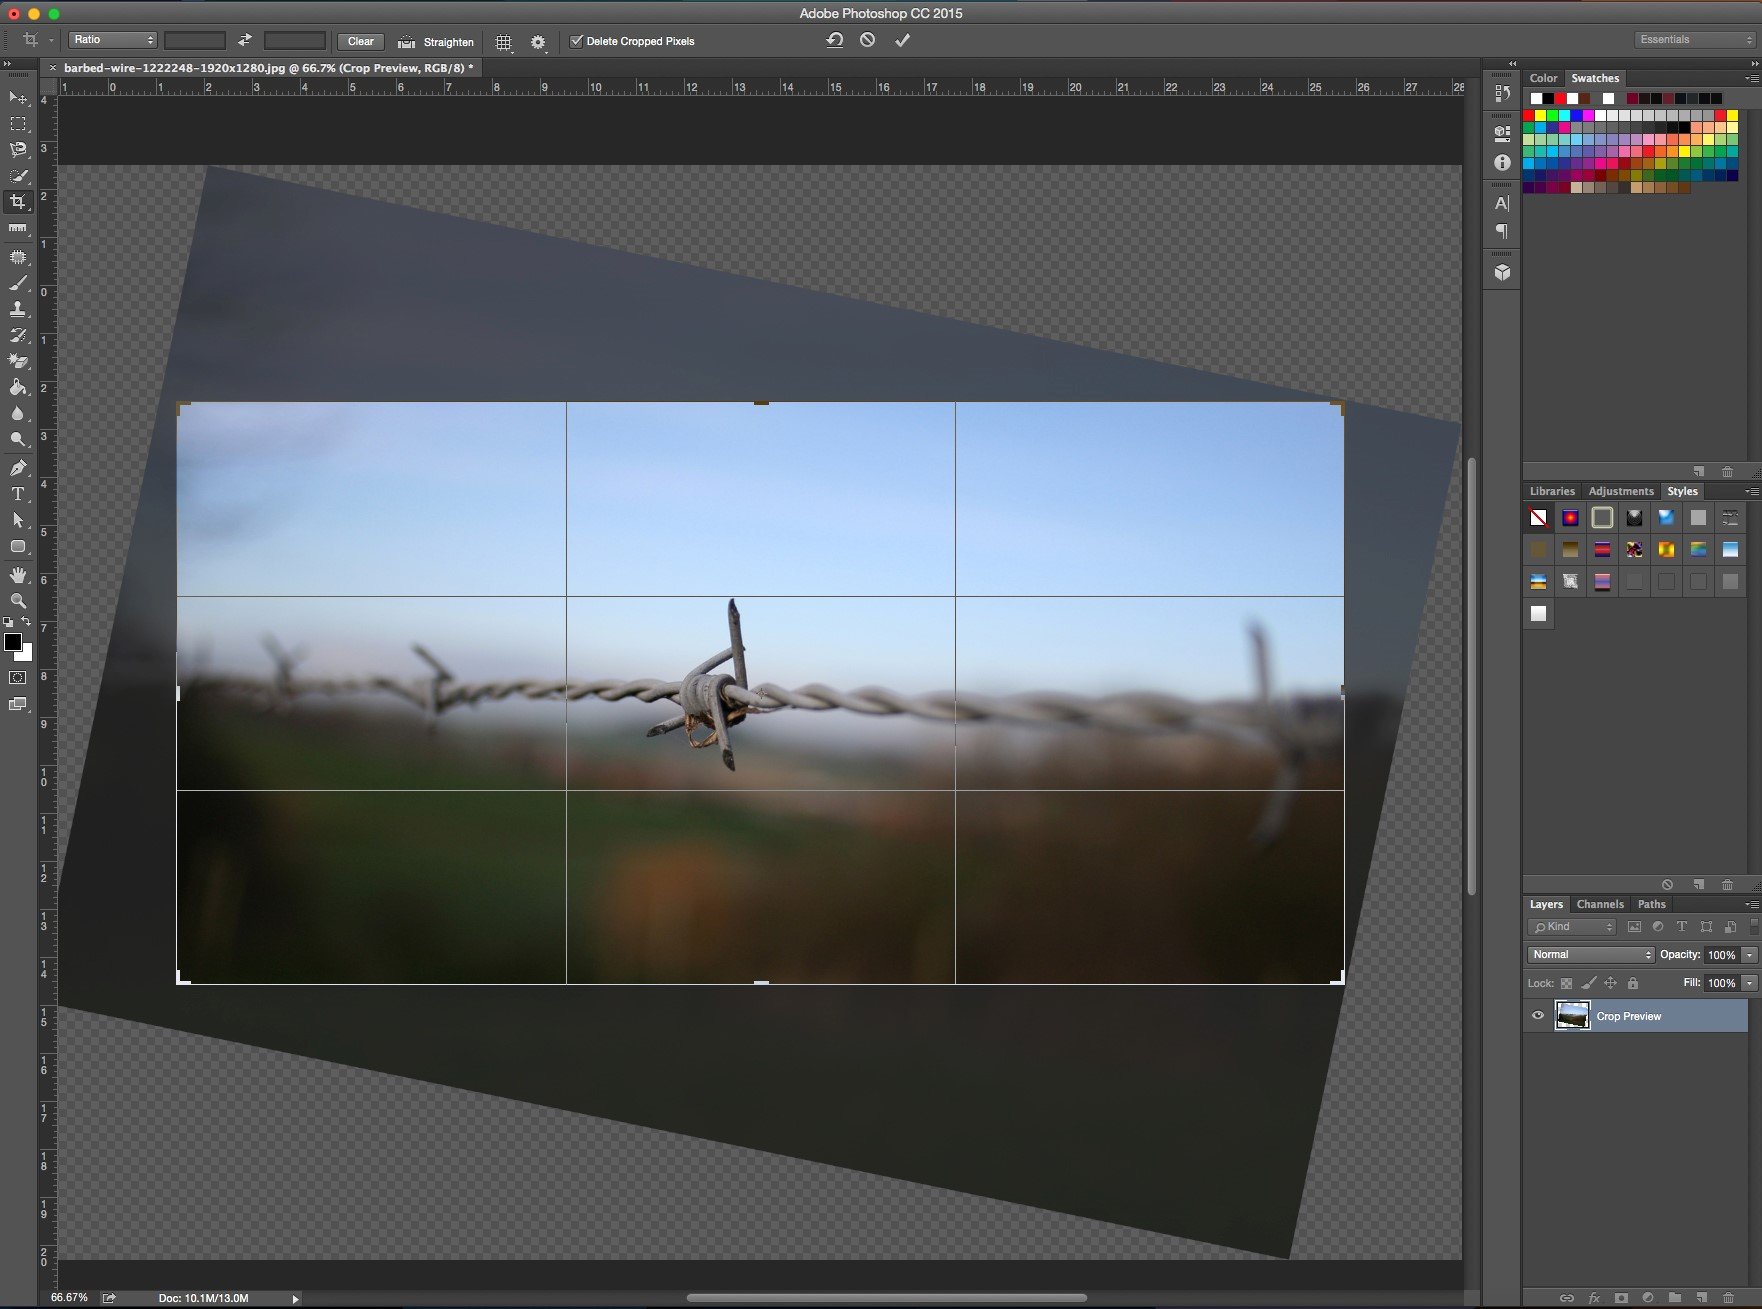
Task: Open the Ratio preset dropdown
Action: click(113, 40)
